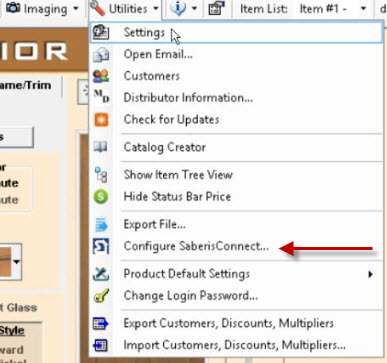Select Customers in the Utilities menu

pyautogui.click(x=236, y=76)
